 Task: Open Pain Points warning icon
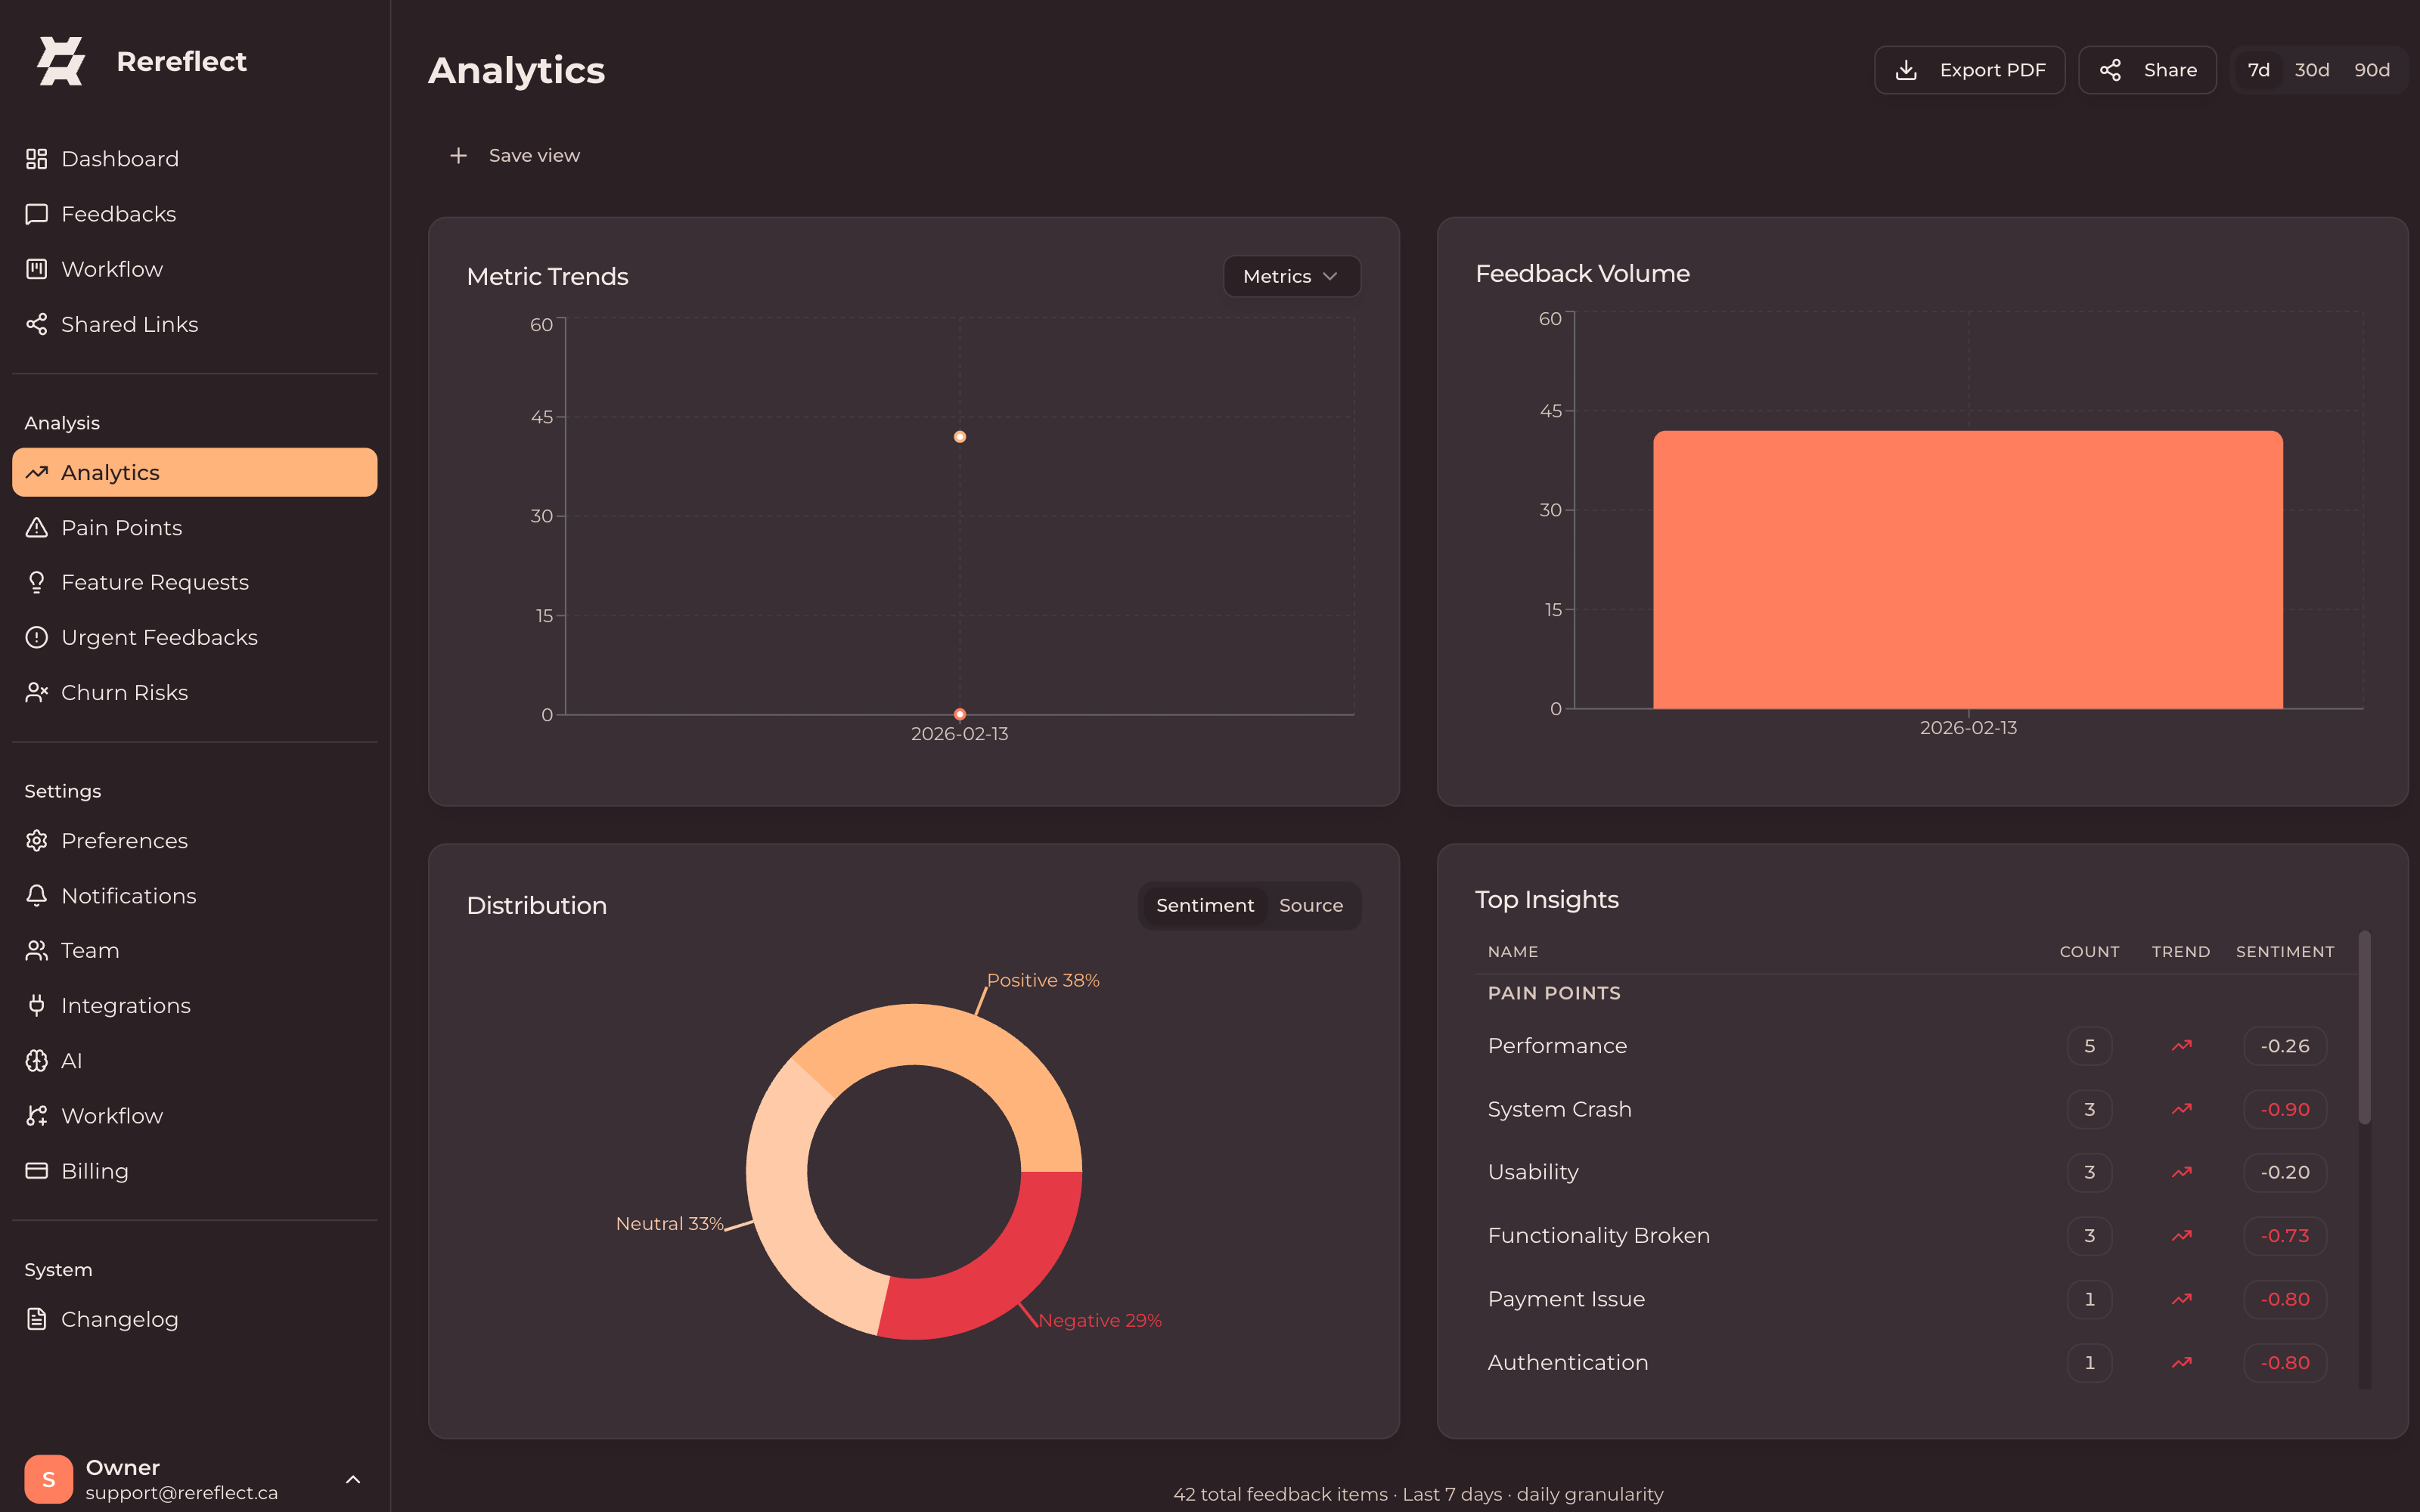click(x=37, y=527)
